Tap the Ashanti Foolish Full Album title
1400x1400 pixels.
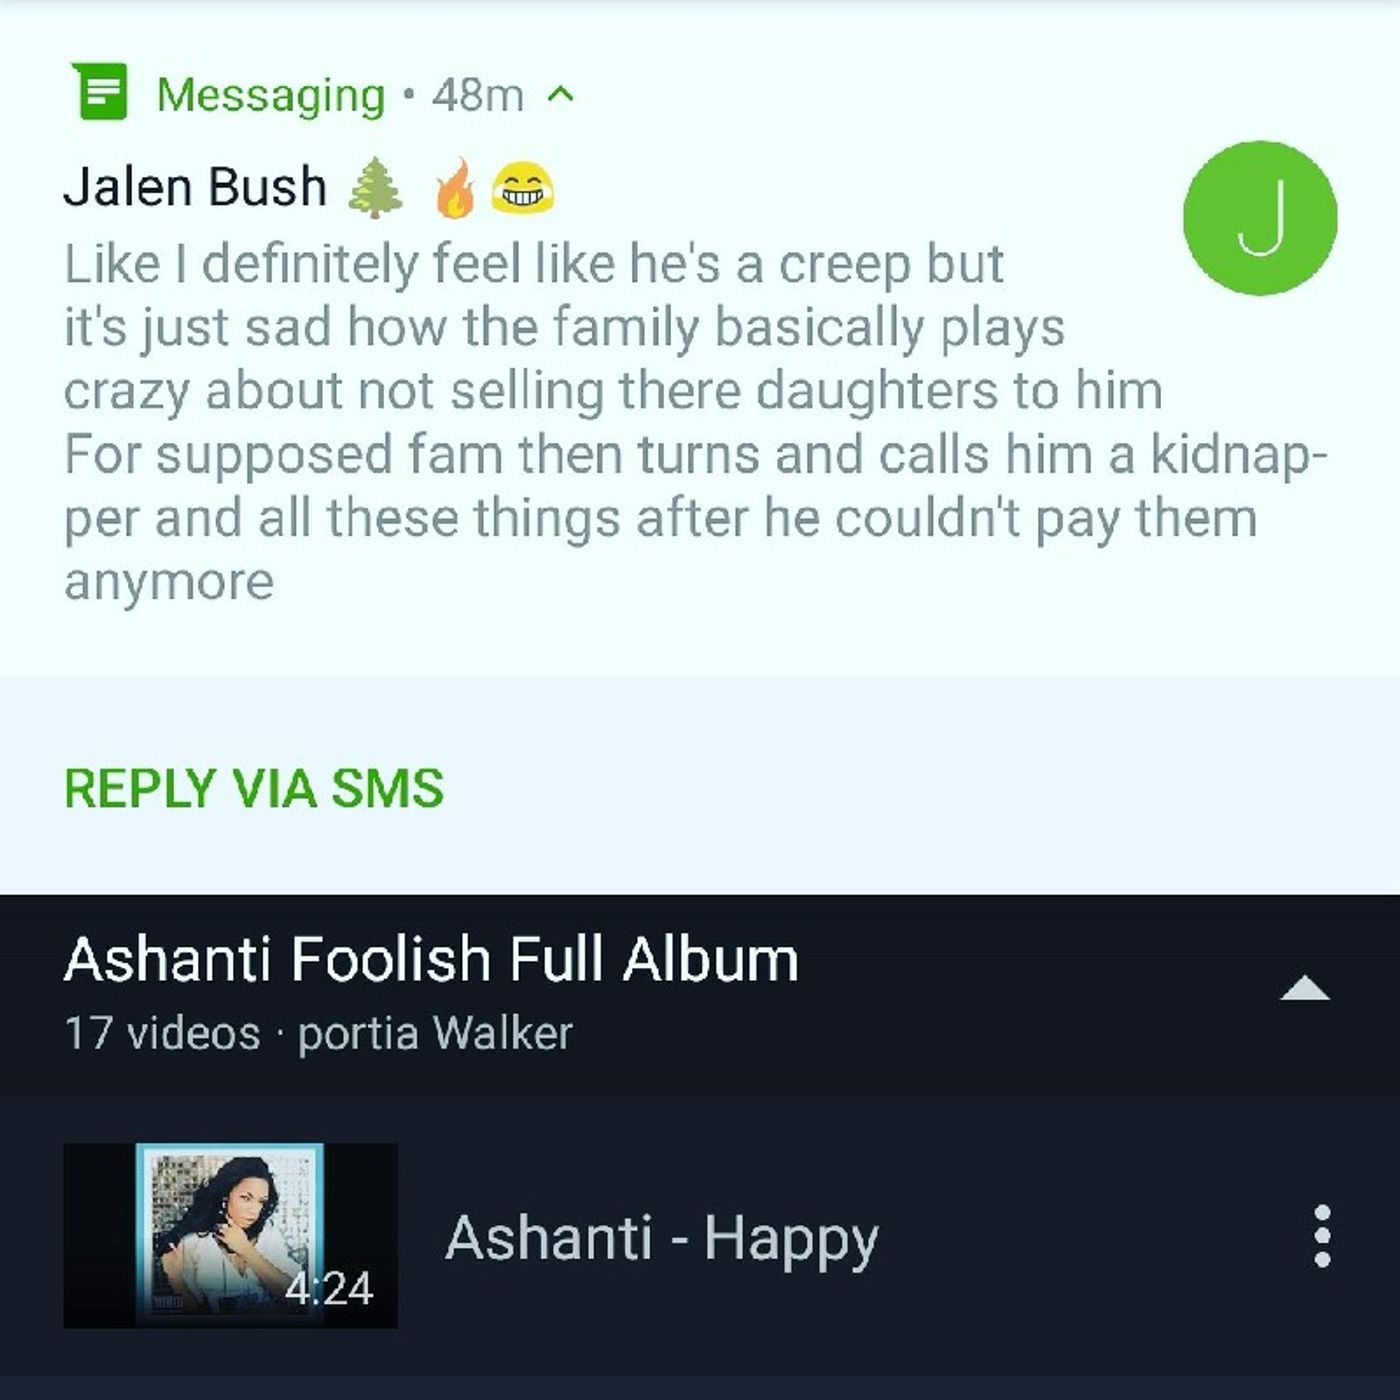point(431,960)
